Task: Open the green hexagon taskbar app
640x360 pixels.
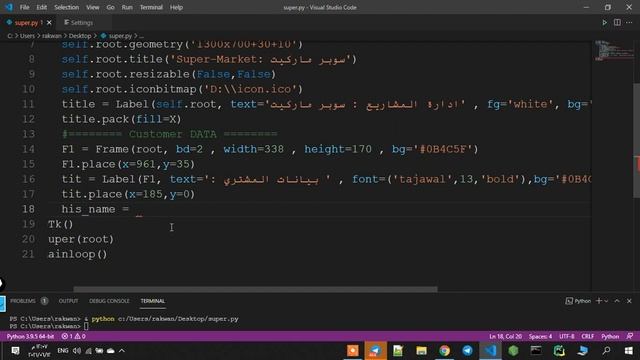Action: pos(513,351)
